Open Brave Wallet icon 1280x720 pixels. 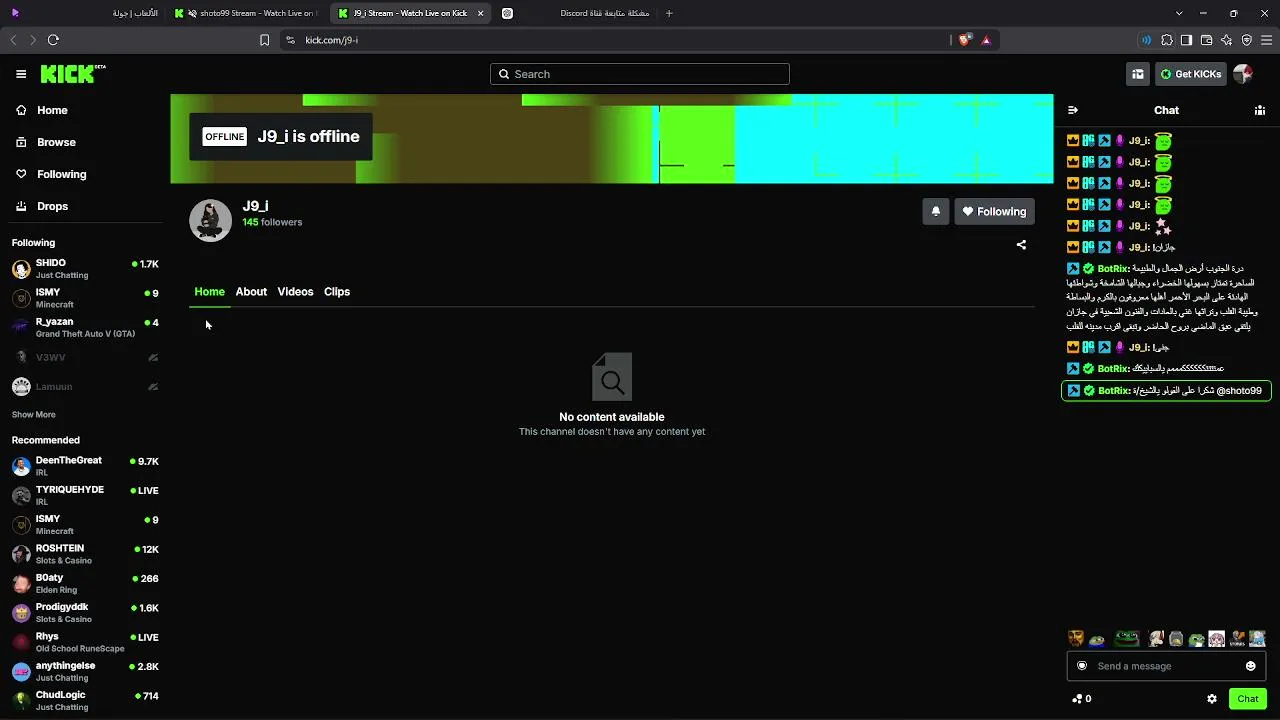1206,40
